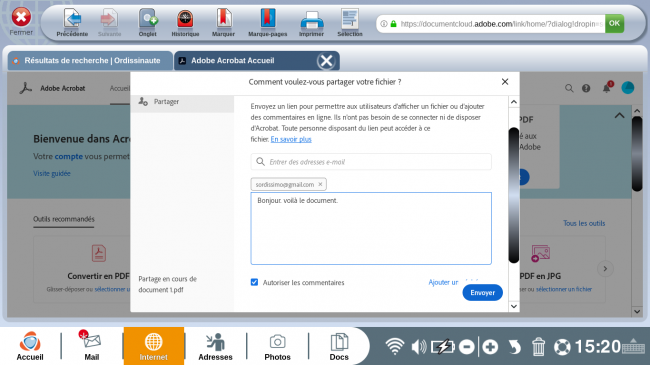Click the email addresses input field
This screenshot has width=650, height=365.
(371, 162)
